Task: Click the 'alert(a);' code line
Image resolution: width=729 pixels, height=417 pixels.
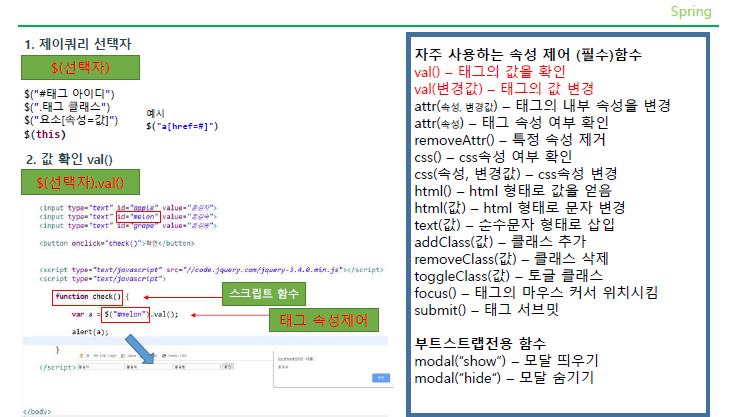Action: [x=90, y=332]
